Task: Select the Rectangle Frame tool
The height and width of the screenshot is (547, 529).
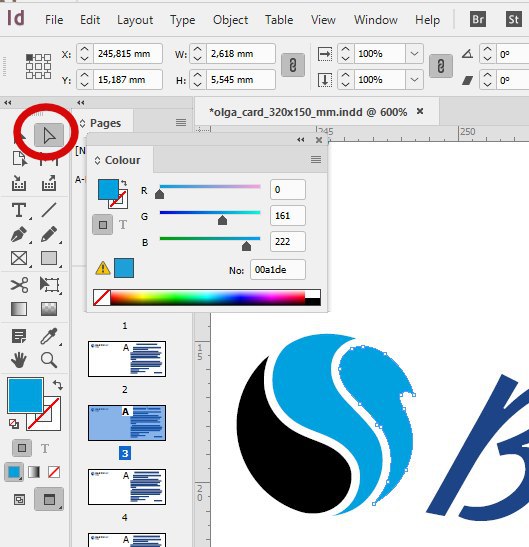Action: pos(19,258)
